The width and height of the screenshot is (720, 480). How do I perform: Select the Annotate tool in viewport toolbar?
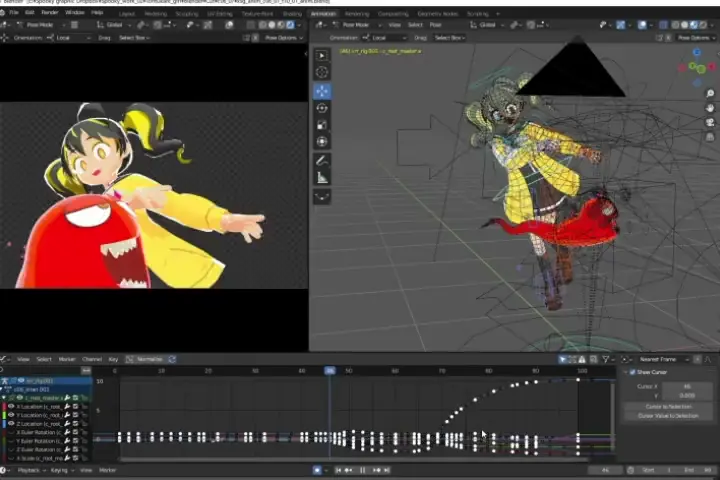(322, 160)
